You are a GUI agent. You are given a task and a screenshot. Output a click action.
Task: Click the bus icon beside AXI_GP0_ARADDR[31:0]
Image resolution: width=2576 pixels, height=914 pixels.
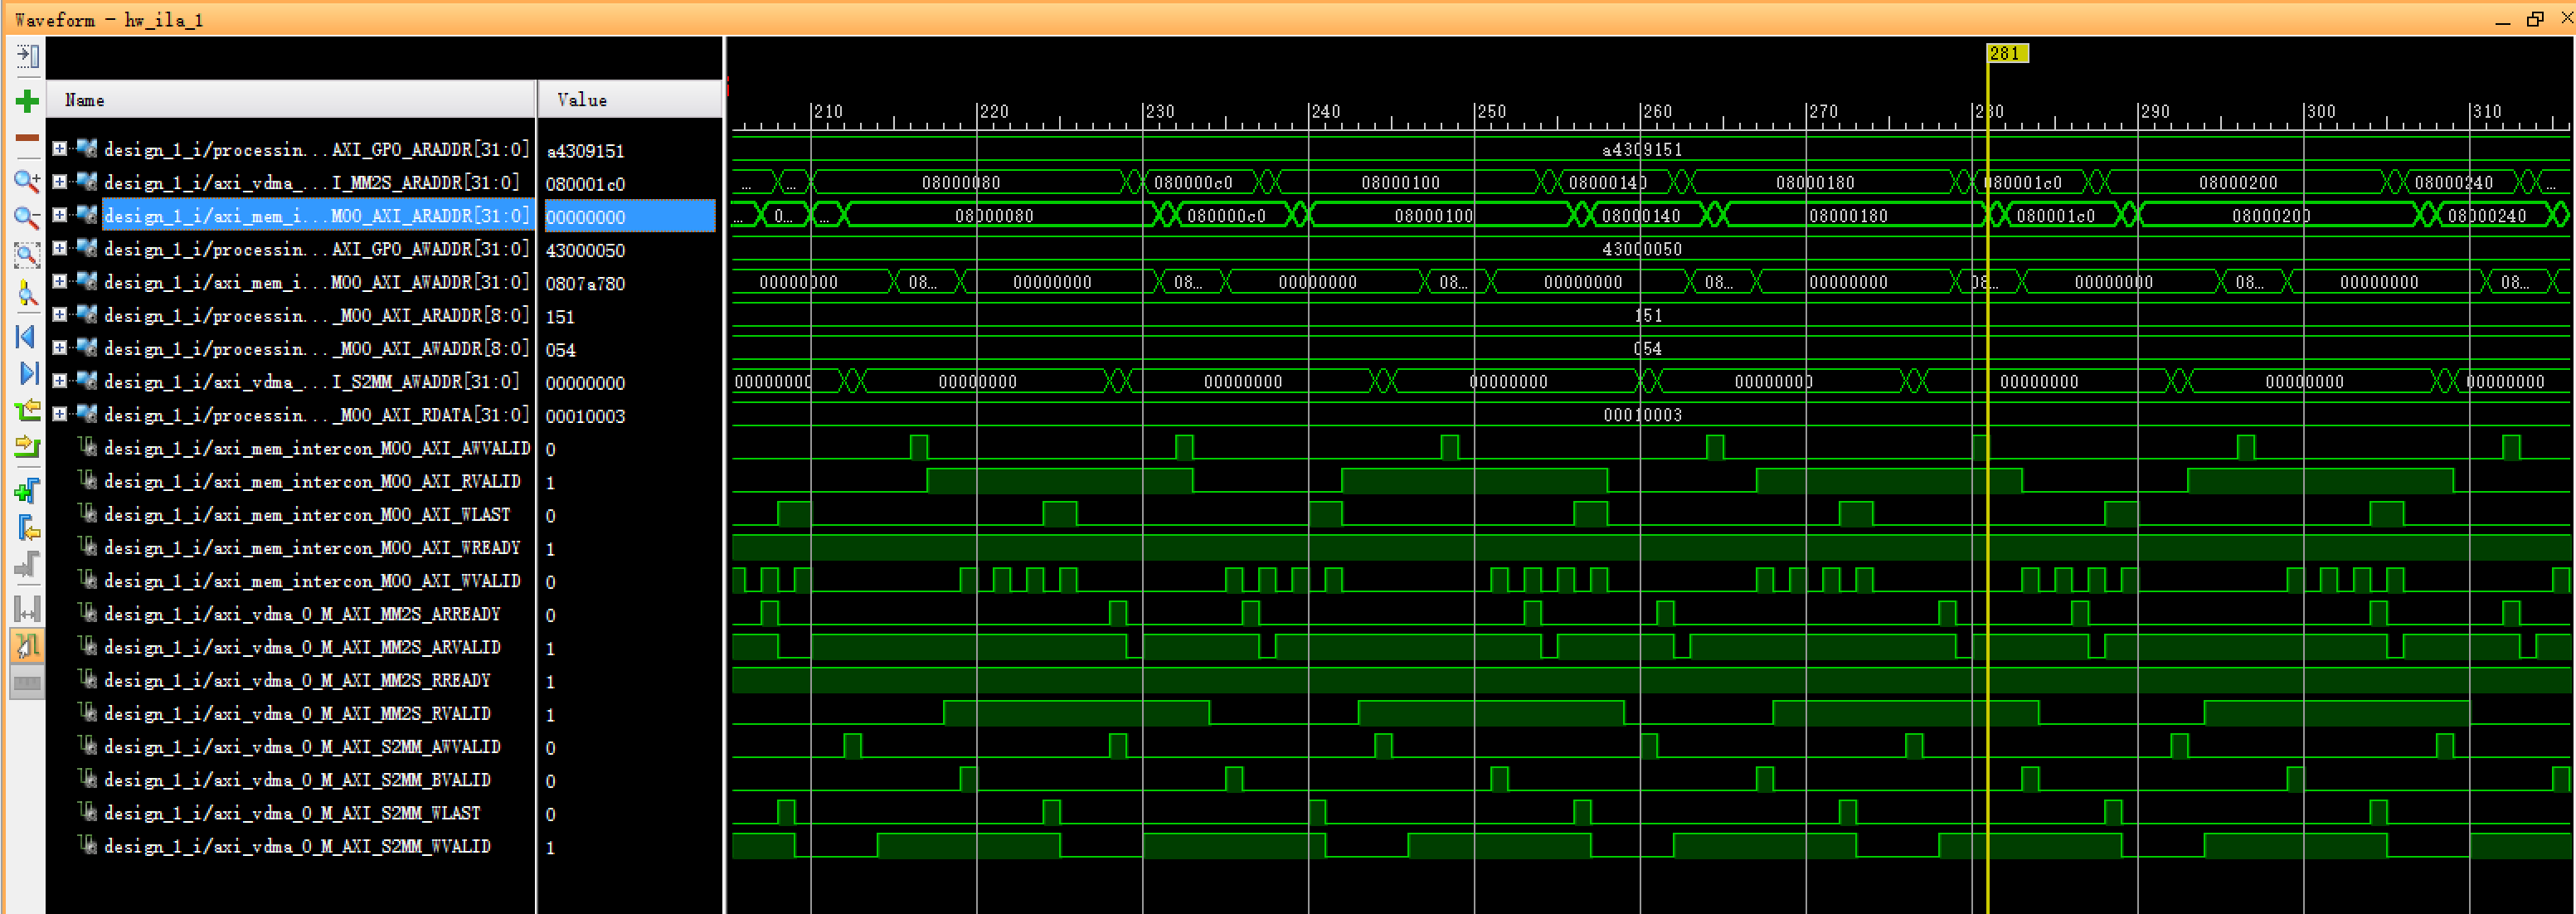tap(86, 148)
